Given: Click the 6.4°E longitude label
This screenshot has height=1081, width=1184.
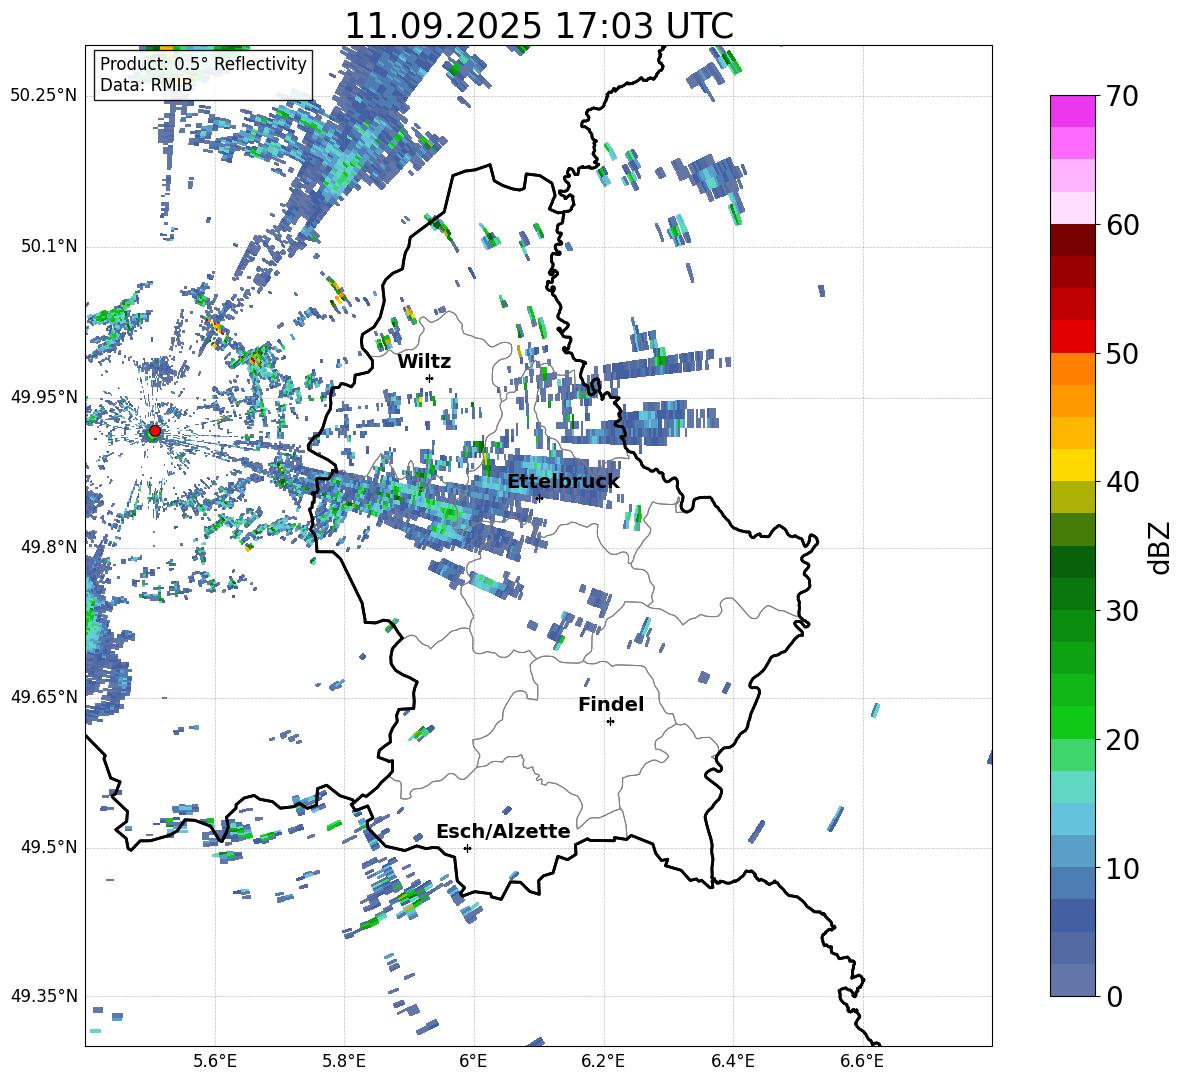Looking at the screenshot, I should coord(732,1061).
